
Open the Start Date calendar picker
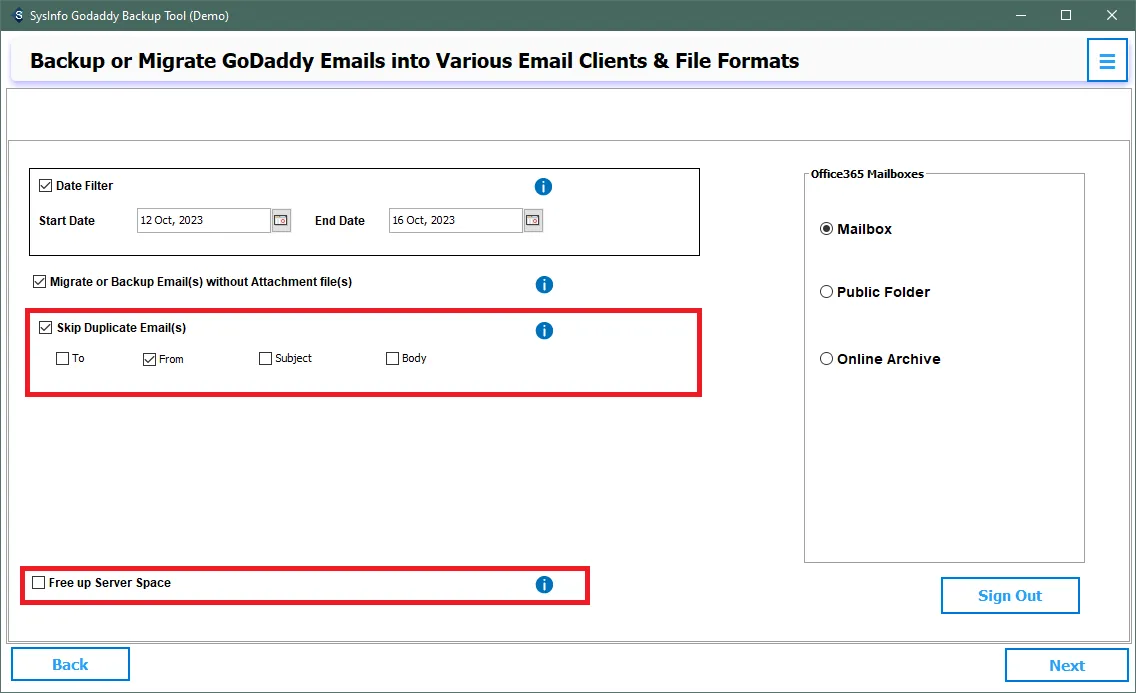pyautogui.click(x=281, y=220)
